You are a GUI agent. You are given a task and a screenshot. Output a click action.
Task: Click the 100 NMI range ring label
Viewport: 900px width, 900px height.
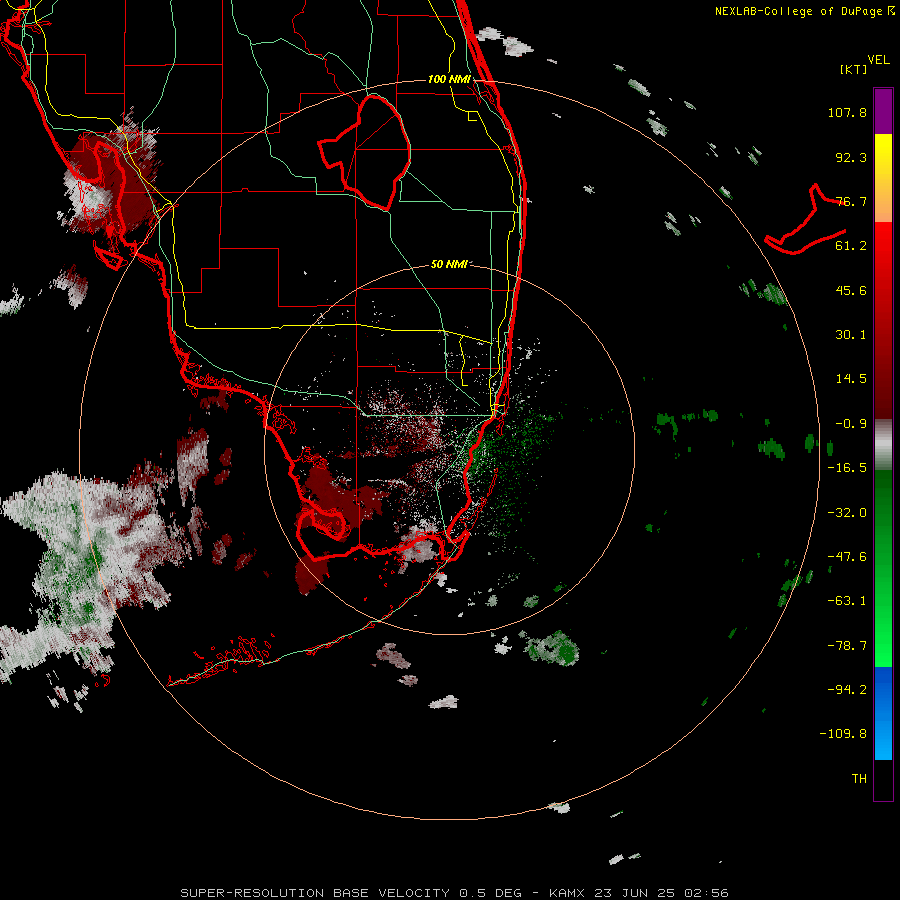pyautogui.click(x=449, y=79)
